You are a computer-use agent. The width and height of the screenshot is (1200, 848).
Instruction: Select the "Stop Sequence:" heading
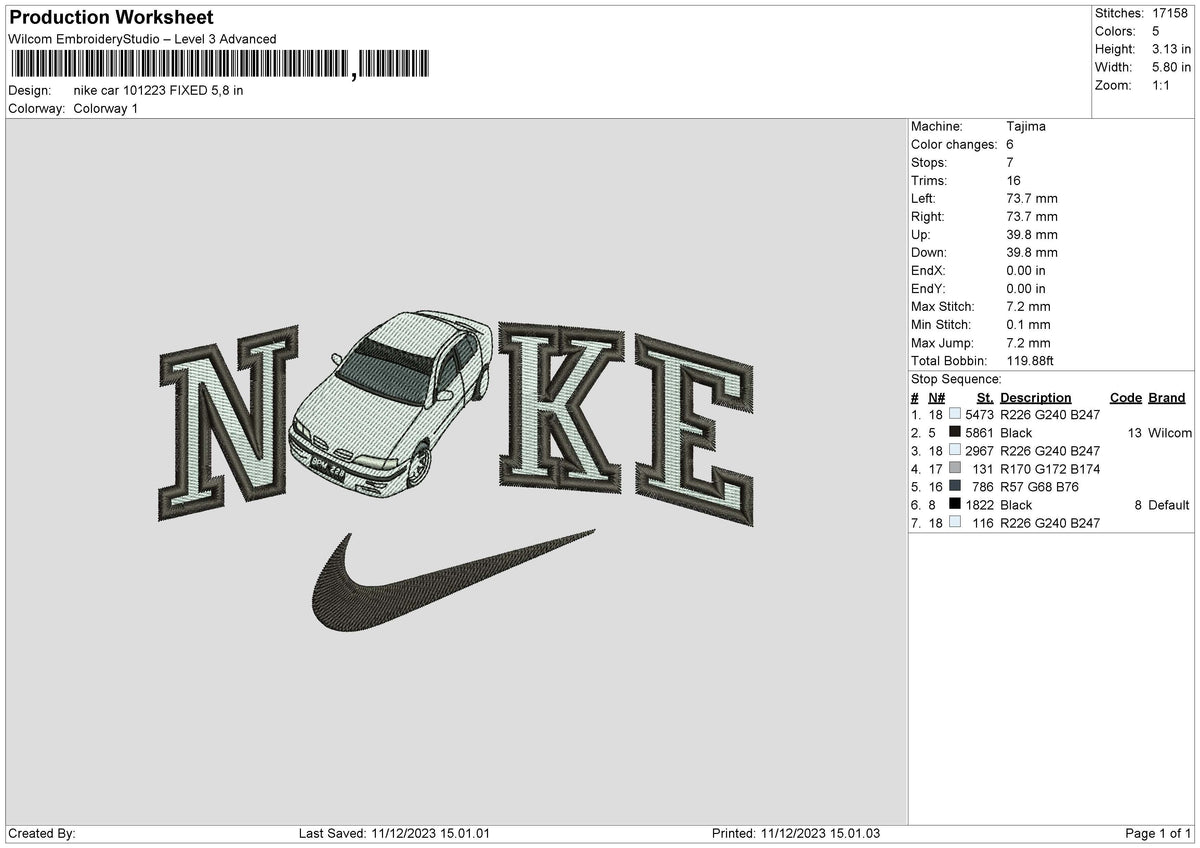(956, 379)
